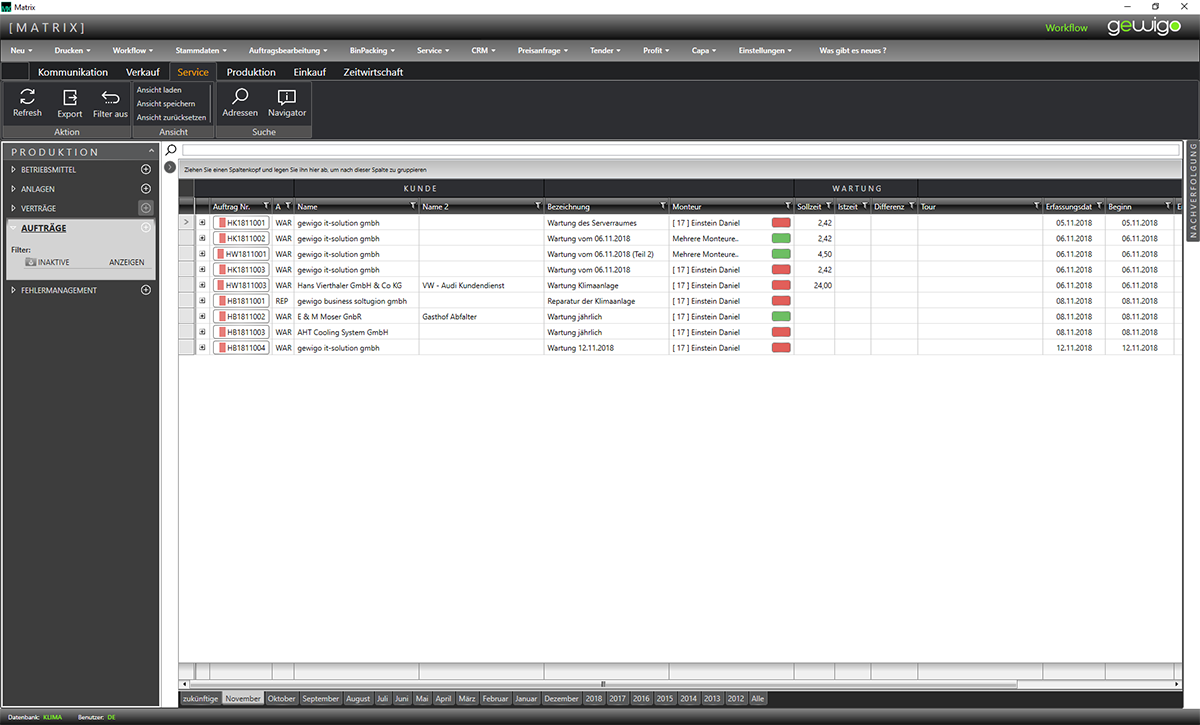Click the Refresh icon in the toolbar
The width and height of the screenshot is (1200, 725).
[x=27, y=96]
